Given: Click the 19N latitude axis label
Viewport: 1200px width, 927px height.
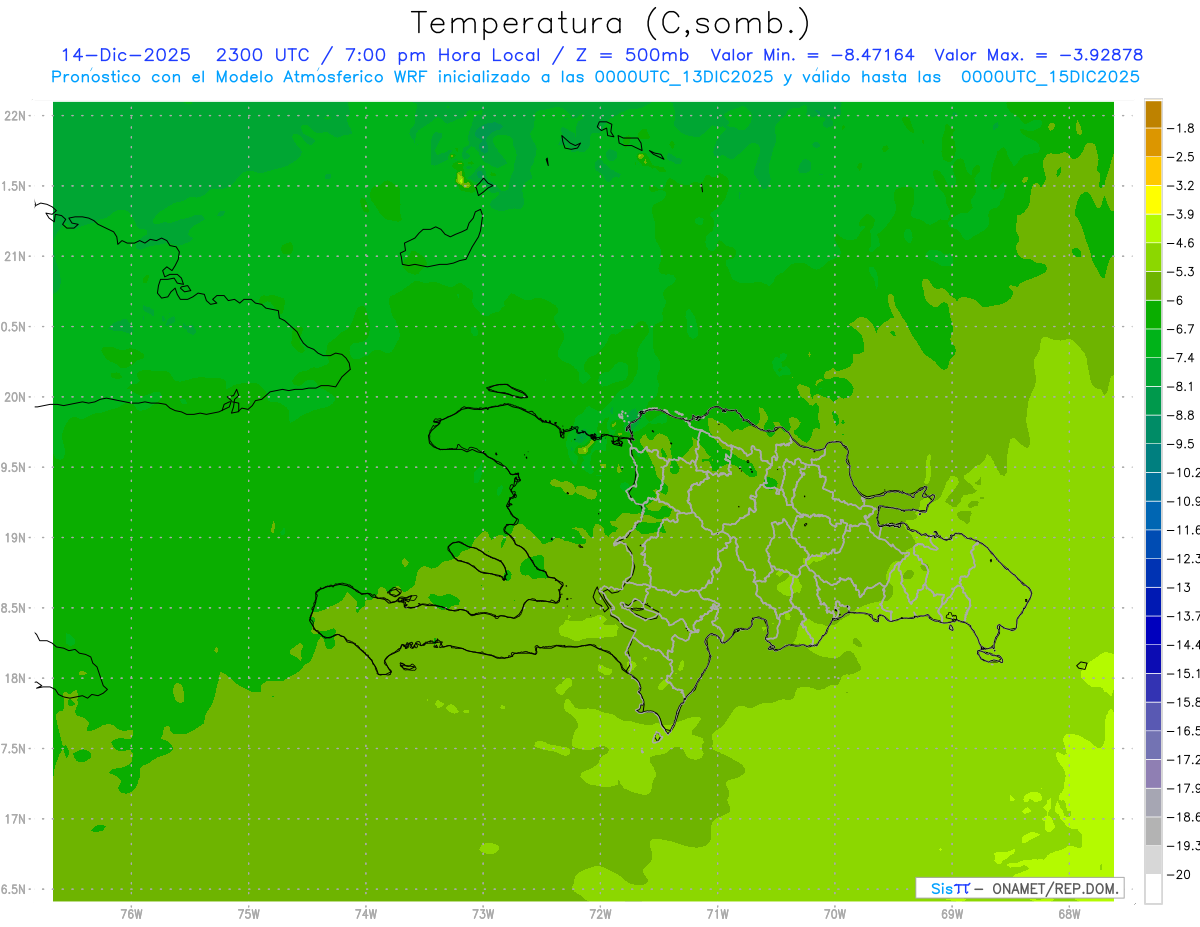Looking at the screenshot, I should pos(15,537).
